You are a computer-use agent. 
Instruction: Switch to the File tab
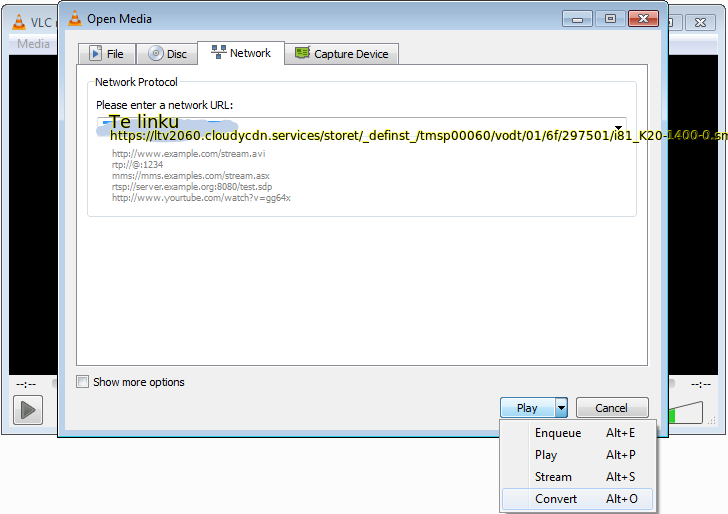pyautogui.click(x=107, y=54)
